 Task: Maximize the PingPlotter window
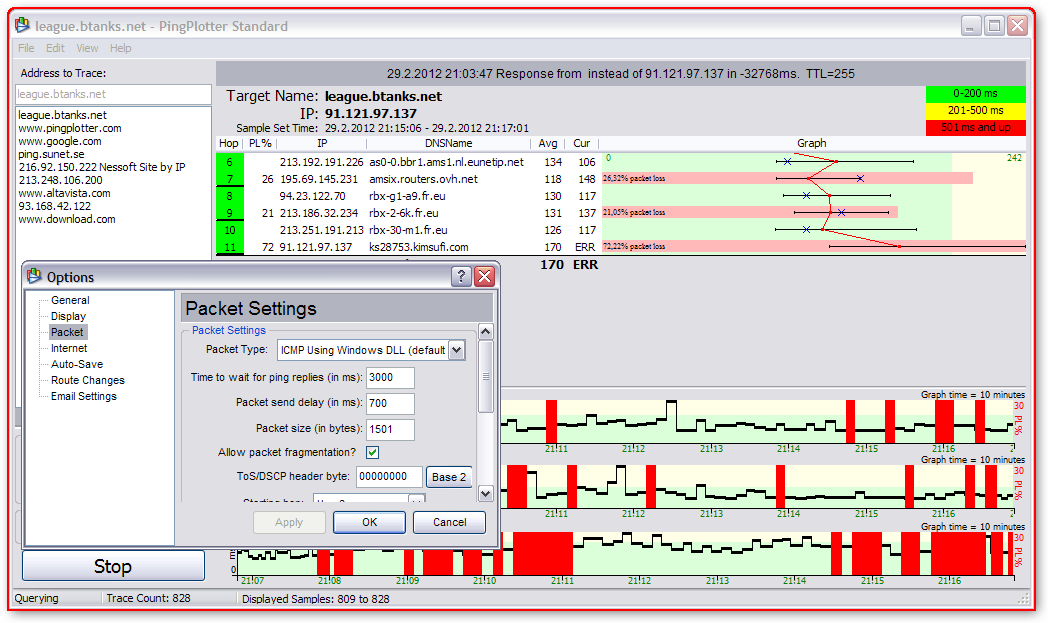[994, 26]
